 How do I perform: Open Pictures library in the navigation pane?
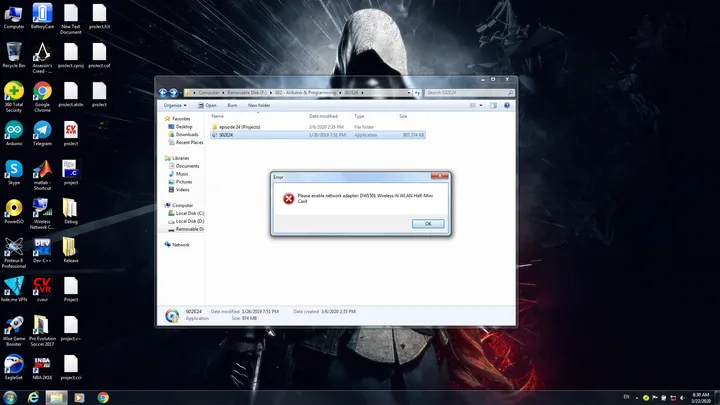click(180, 182)
